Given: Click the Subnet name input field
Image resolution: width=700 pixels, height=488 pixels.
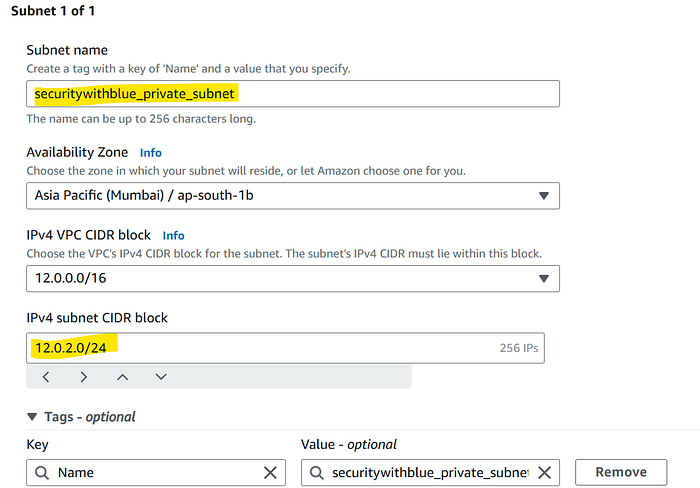Looking at the screenshot, I should click(x=293, y=94).
